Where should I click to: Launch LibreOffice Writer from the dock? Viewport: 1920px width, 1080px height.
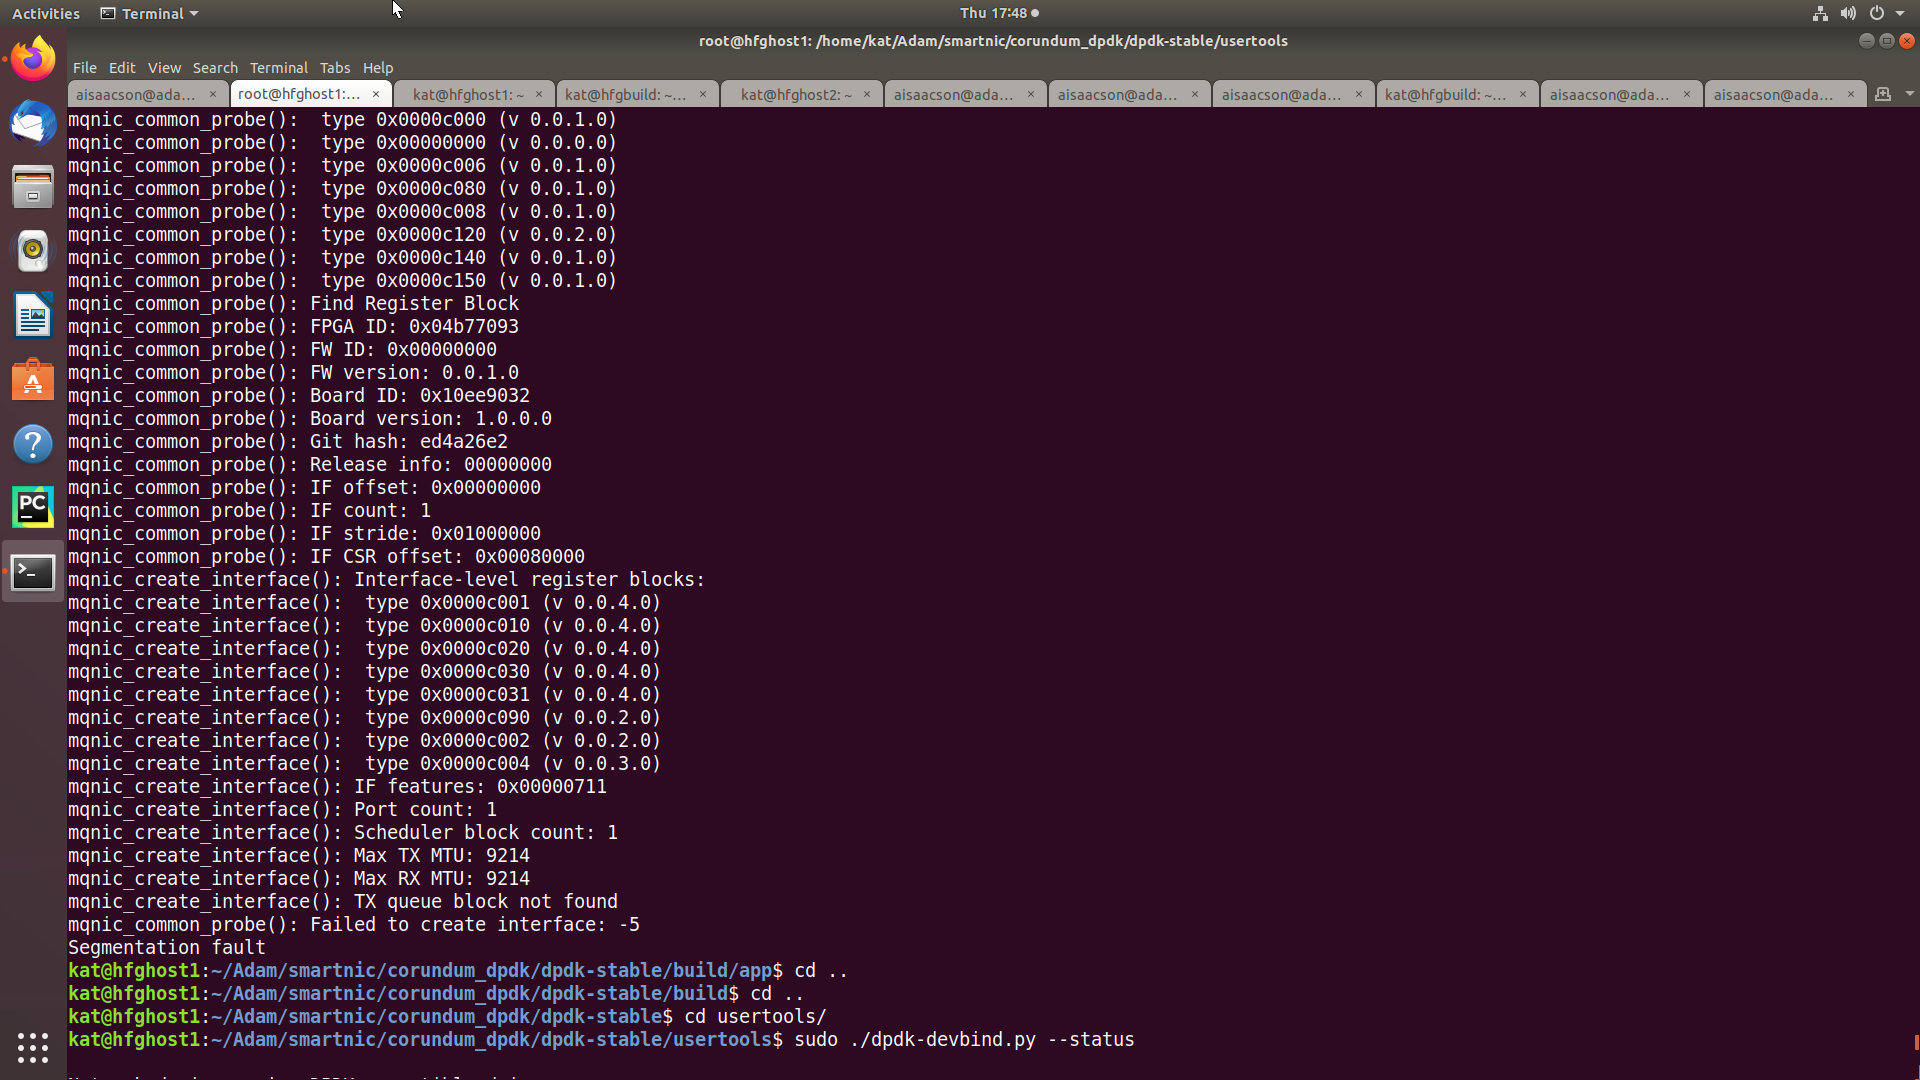point(33,315)
